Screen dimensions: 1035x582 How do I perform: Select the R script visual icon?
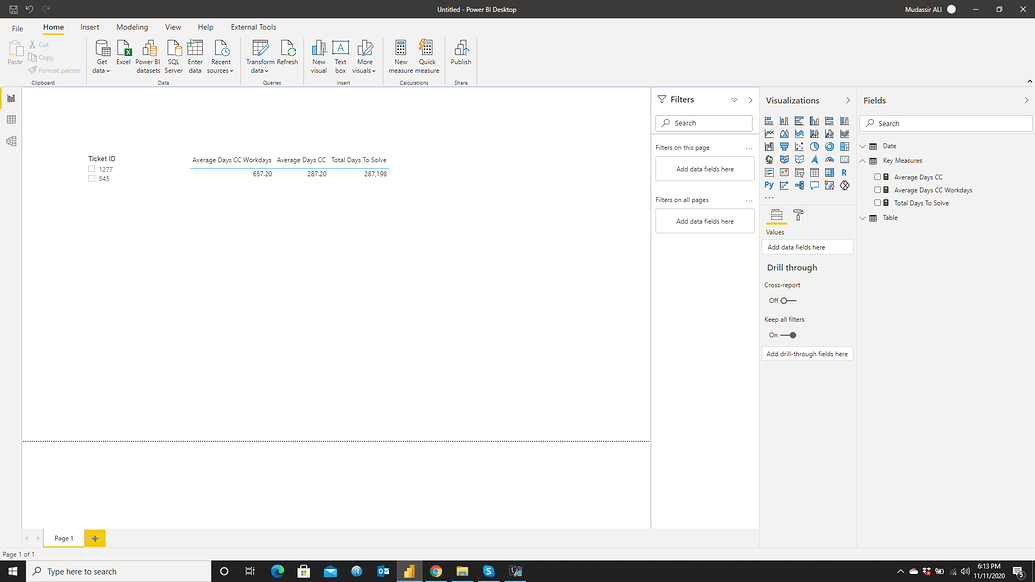(844, 171)
